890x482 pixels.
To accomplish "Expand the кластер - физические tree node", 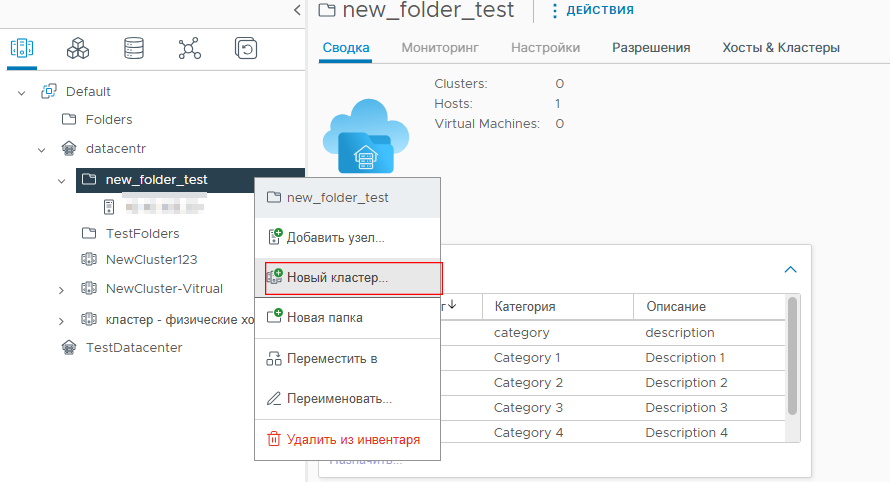I will coord(61,321).
